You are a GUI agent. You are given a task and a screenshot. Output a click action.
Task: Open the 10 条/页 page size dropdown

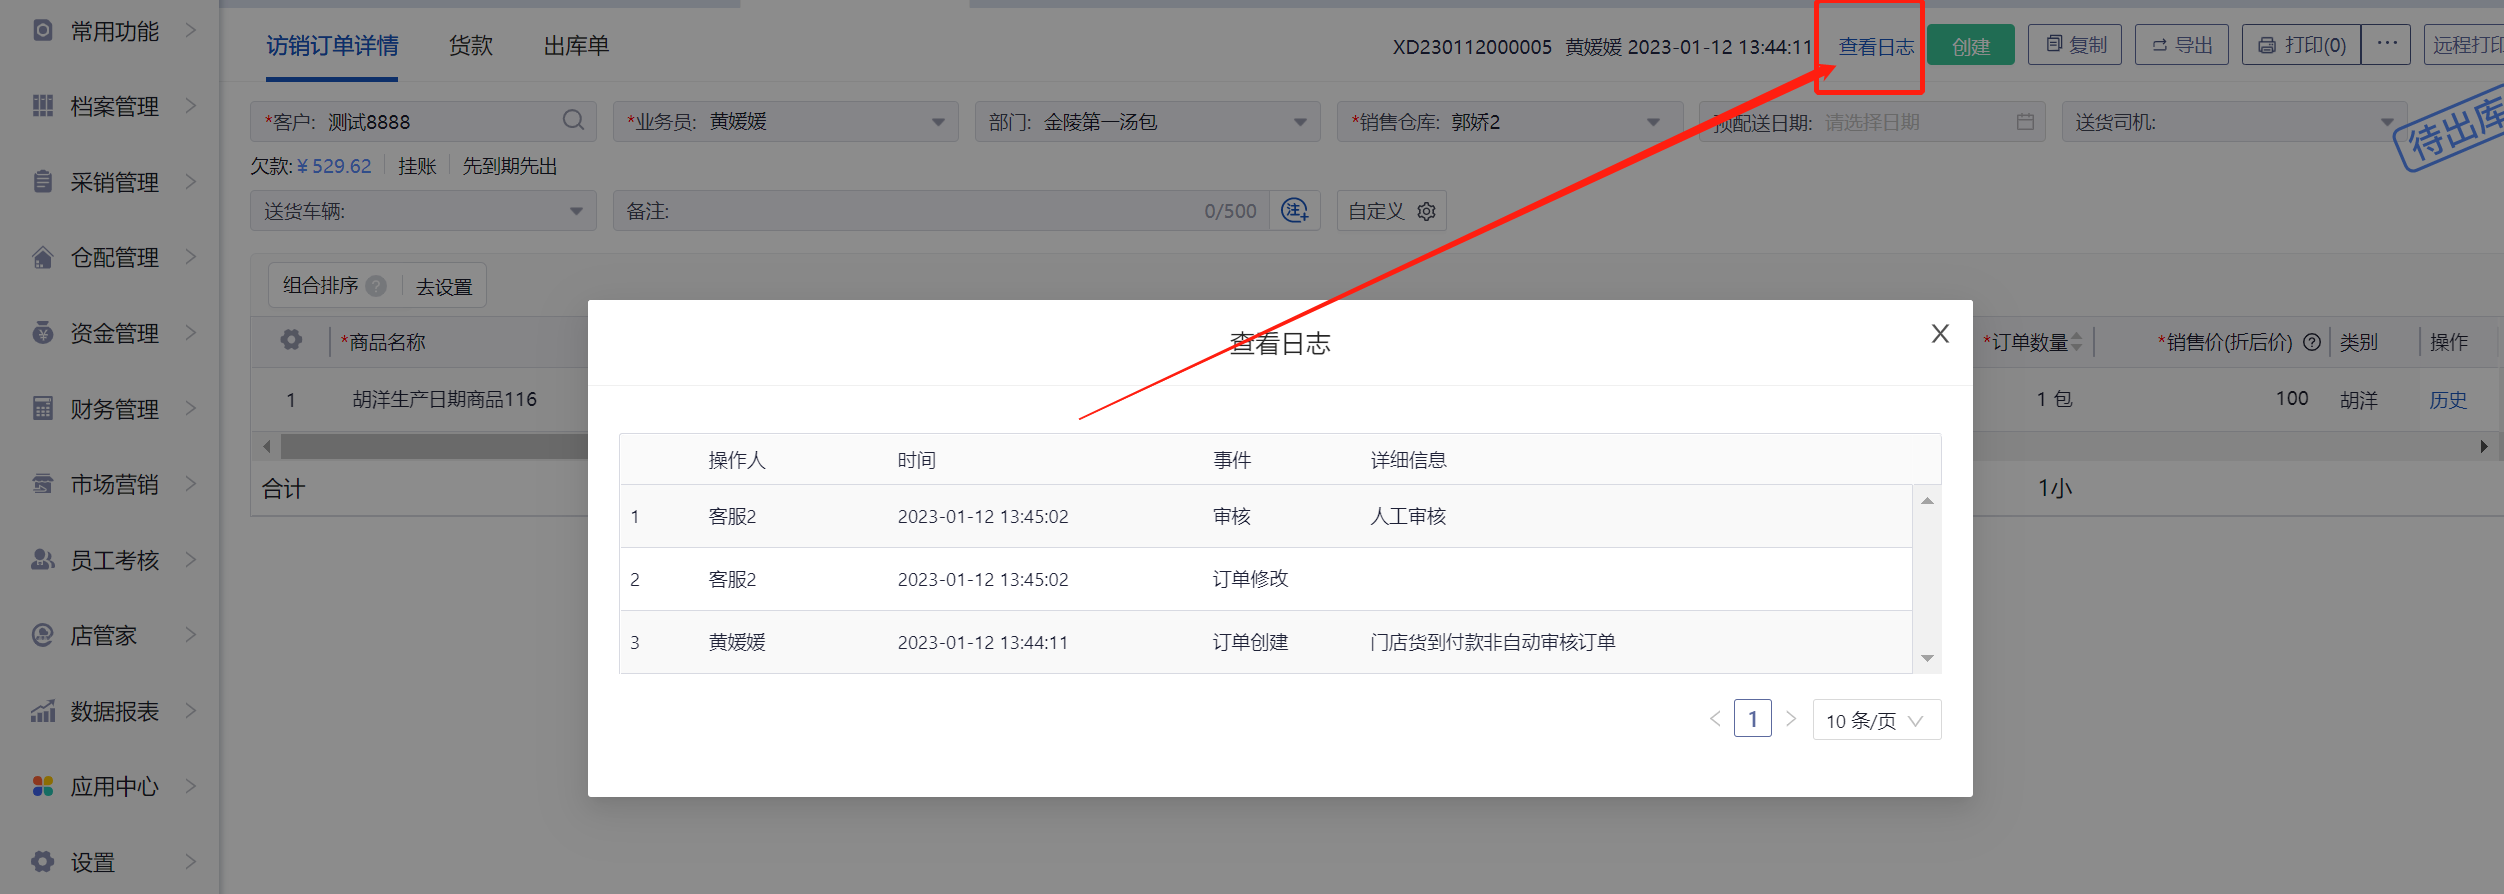tap(1877, 720)
